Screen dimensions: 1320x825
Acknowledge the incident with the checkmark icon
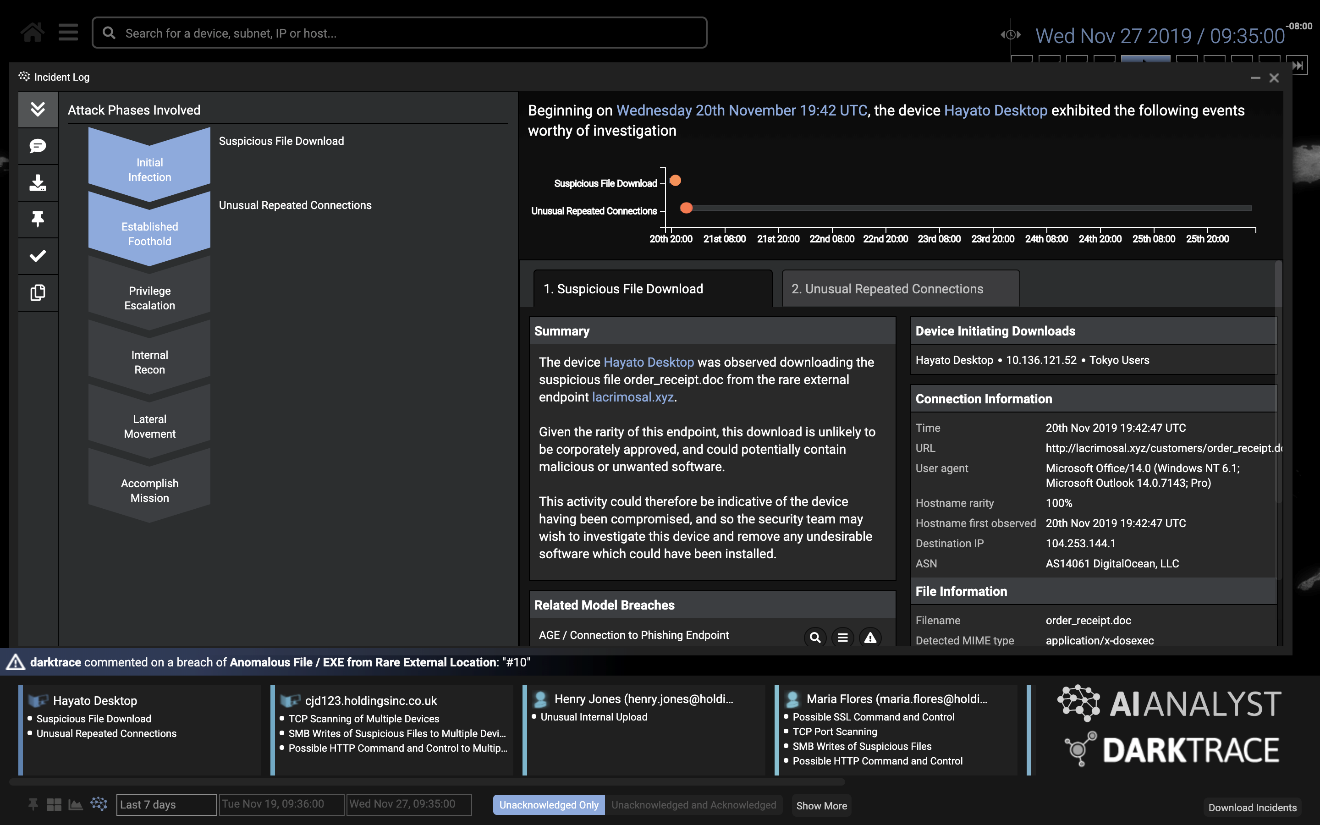click(38, 256)
